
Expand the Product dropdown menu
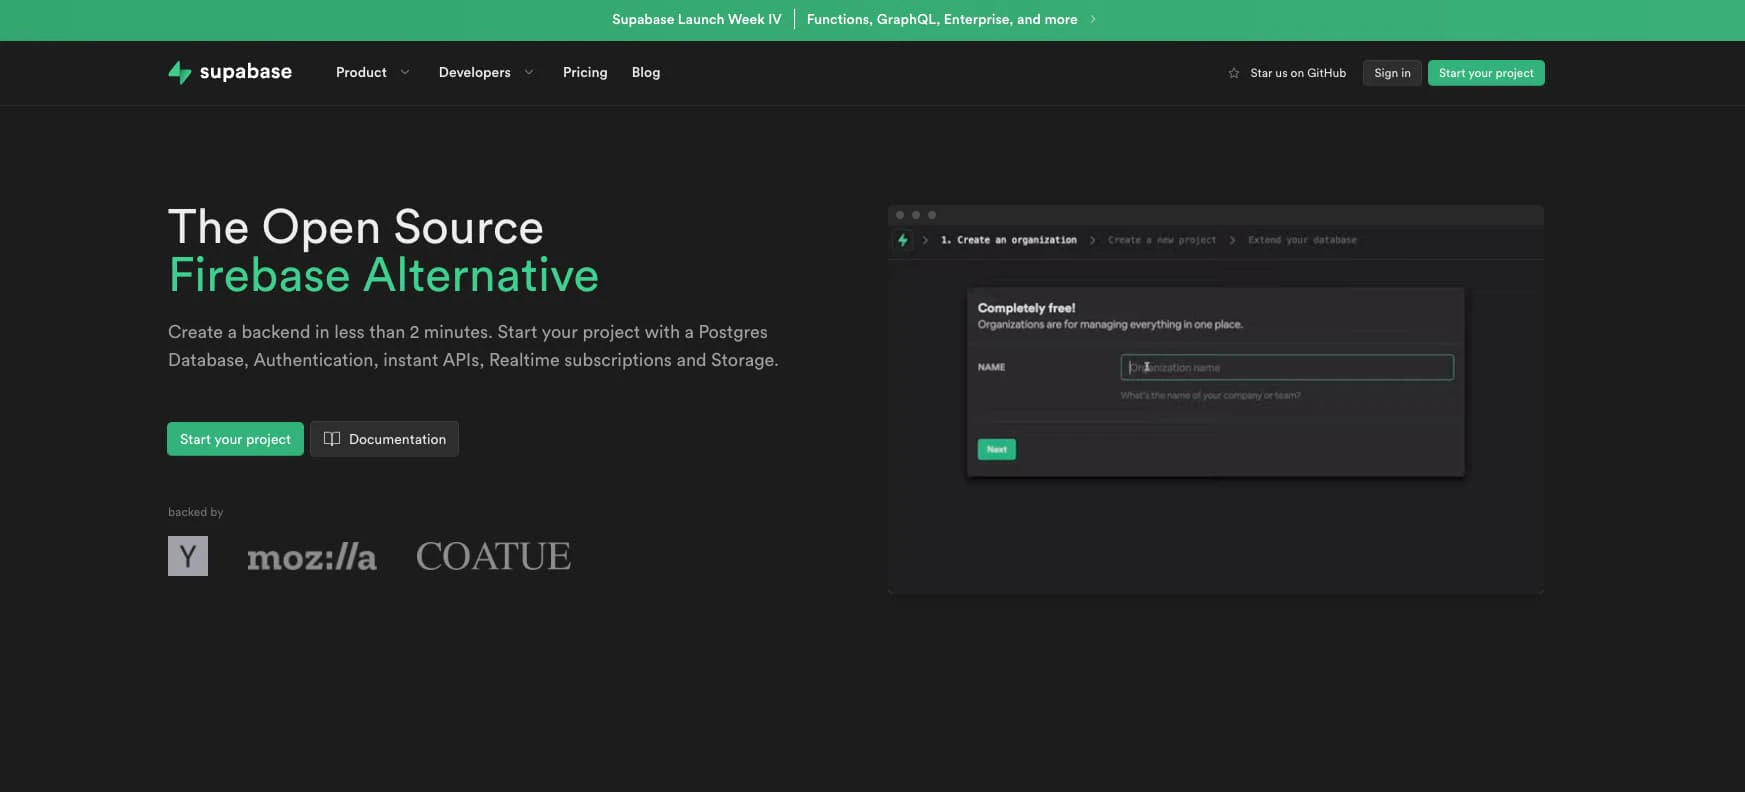point(361,72)
